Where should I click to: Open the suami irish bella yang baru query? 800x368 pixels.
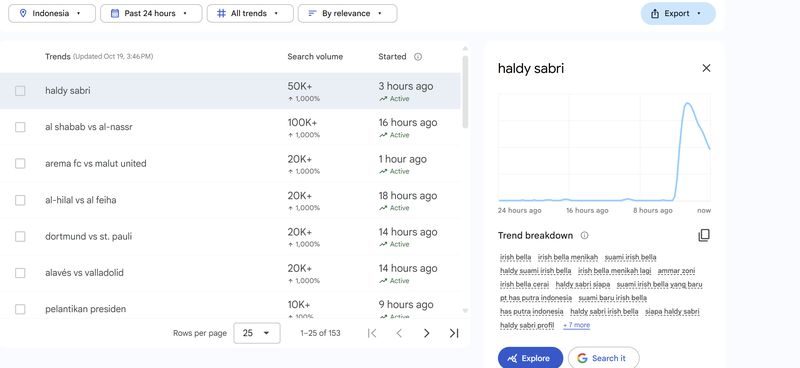[659, 284]
